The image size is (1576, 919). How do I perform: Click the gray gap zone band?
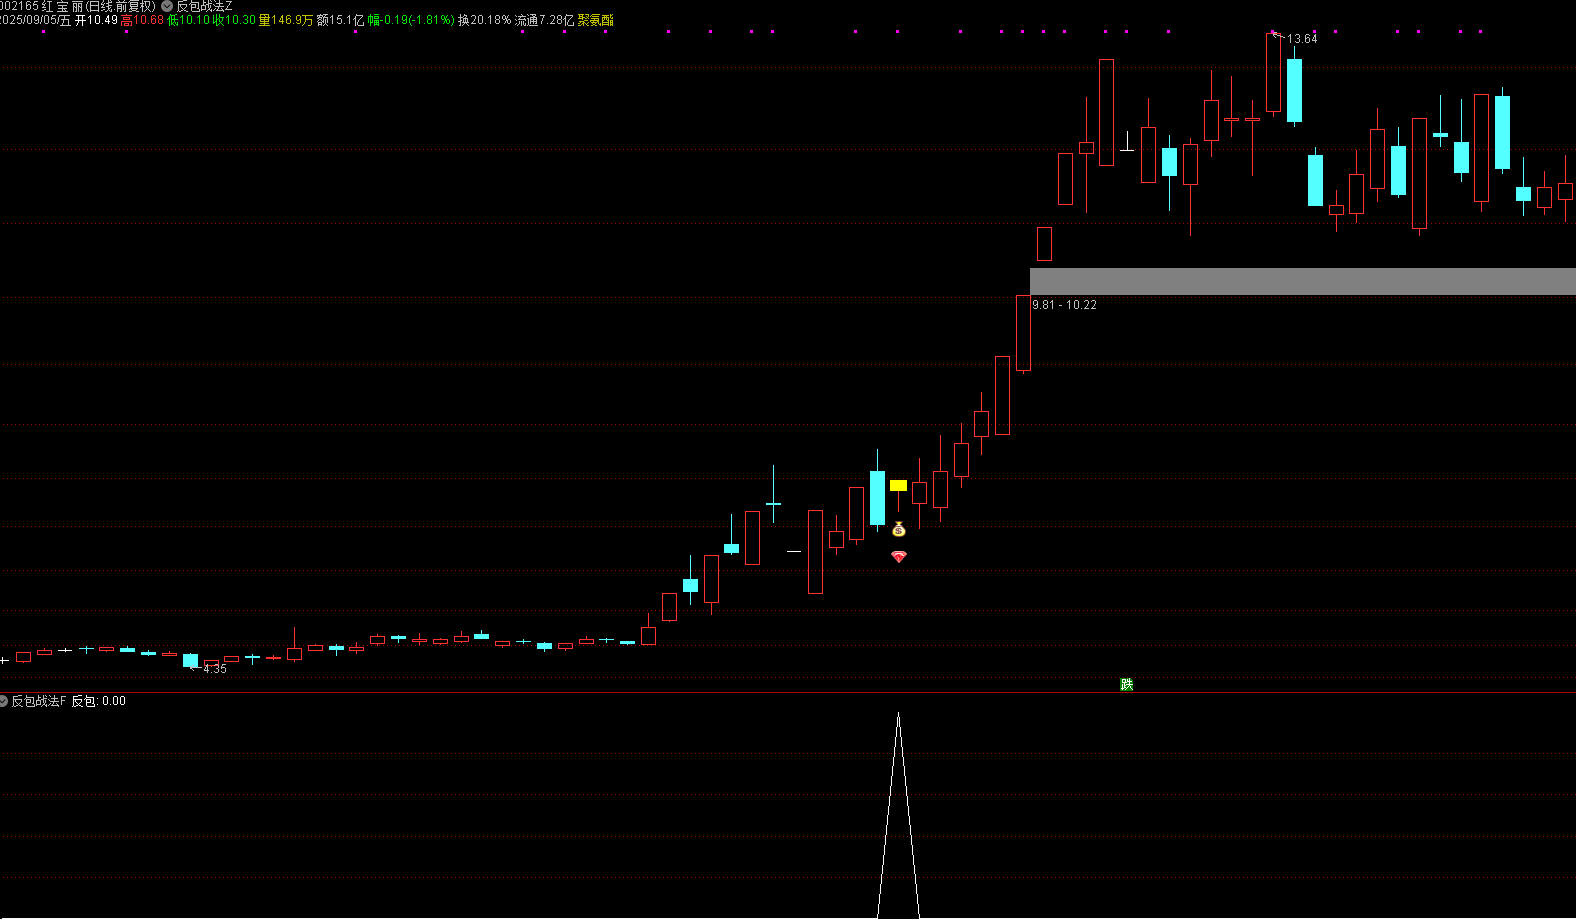coord(1302,281)
